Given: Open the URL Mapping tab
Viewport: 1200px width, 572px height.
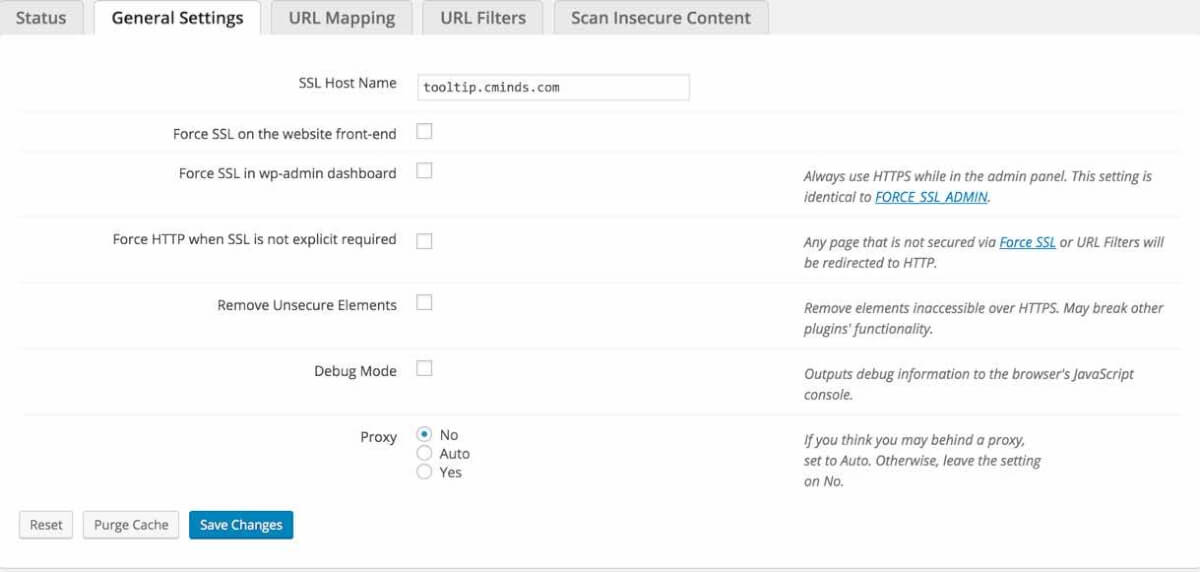Looking at the screenshot, I should [341, 18].
